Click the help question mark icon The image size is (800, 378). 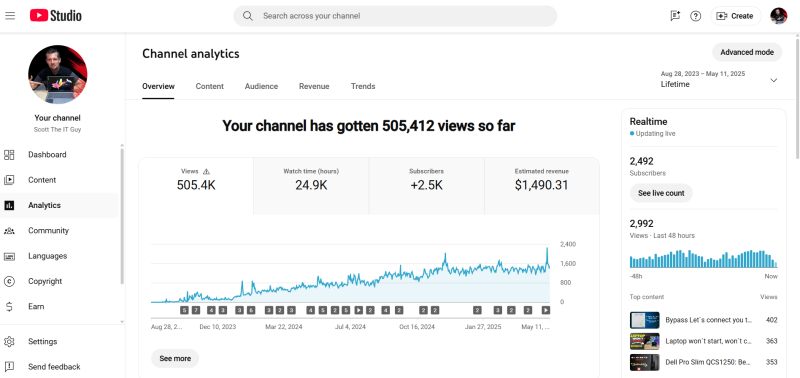pyautogui.click(x=695, y=16)
